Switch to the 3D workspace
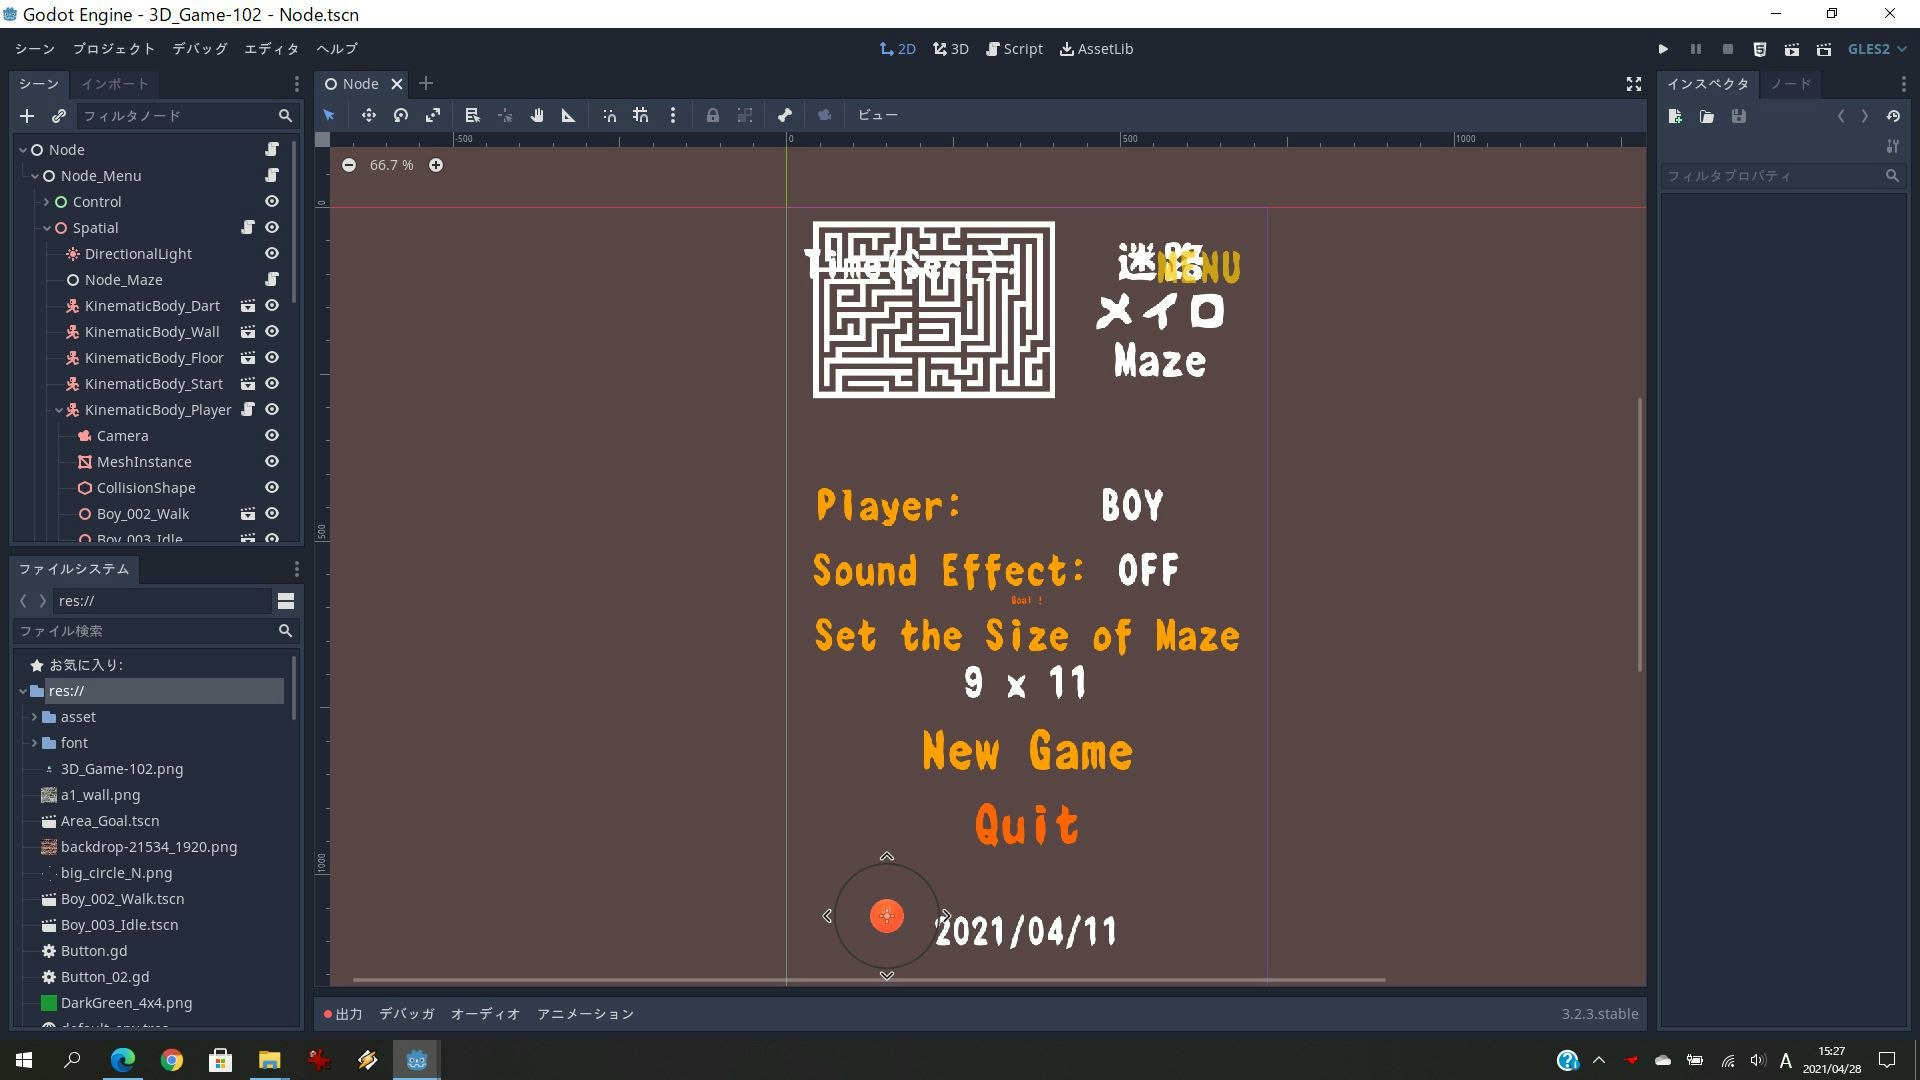The height and width of the screenshot is (1080, 1920). pos(949,48)
